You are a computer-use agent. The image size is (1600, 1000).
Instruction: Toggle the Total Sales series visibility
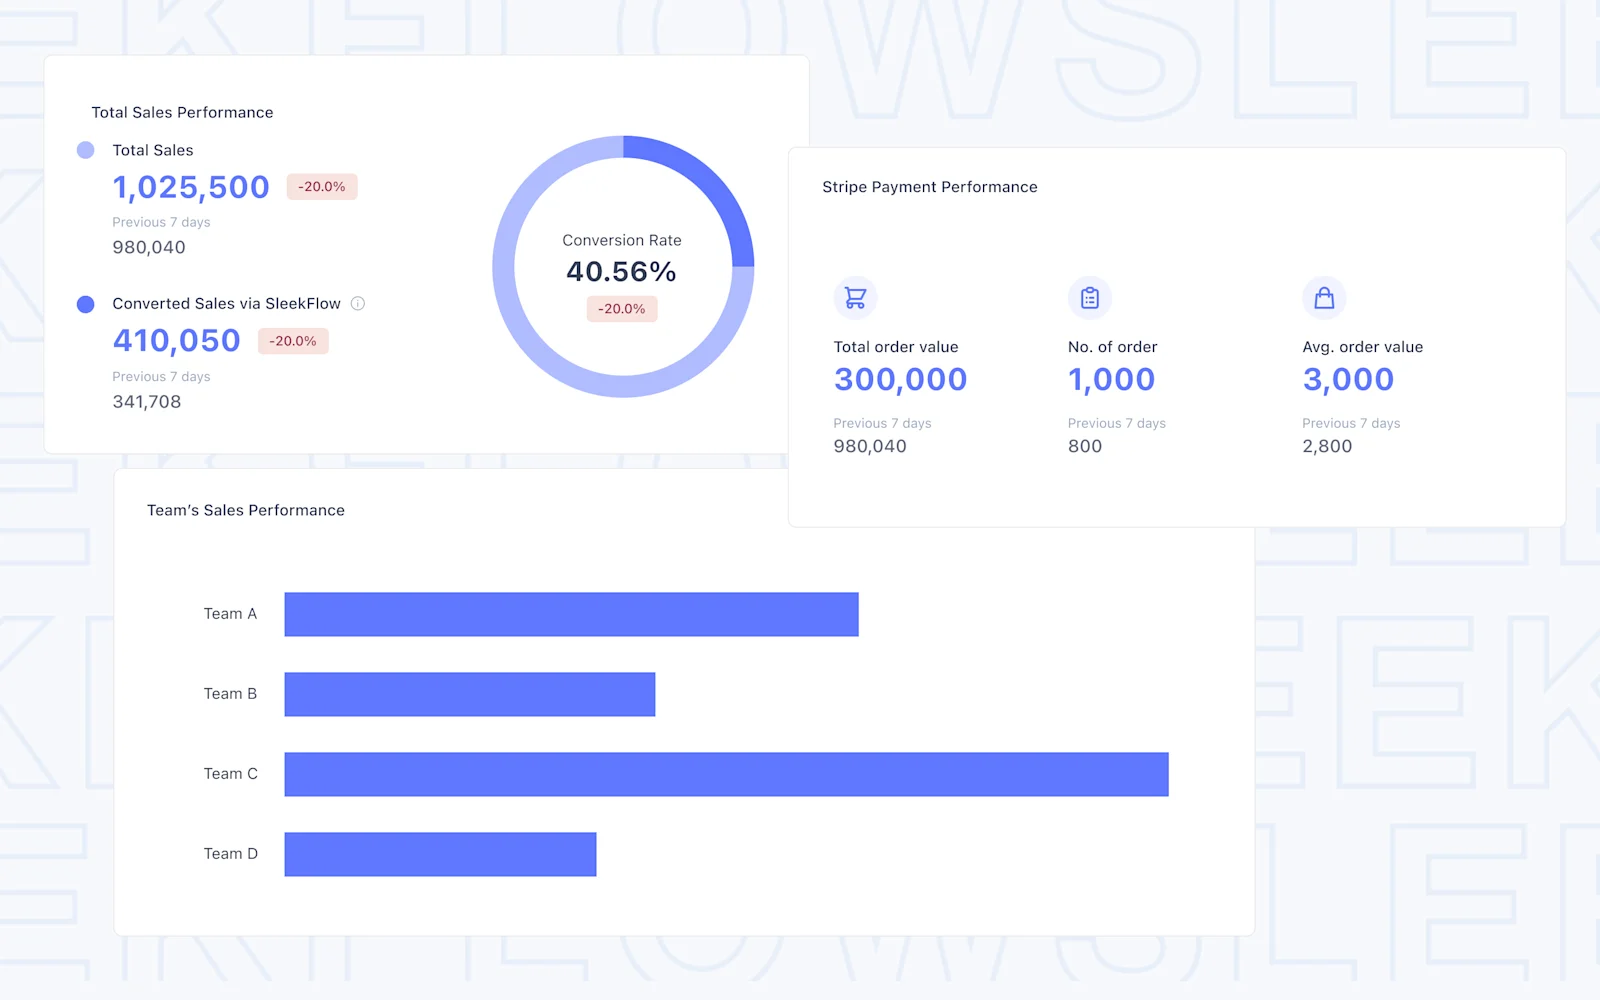pyautogui.click(x=153, y=150)
